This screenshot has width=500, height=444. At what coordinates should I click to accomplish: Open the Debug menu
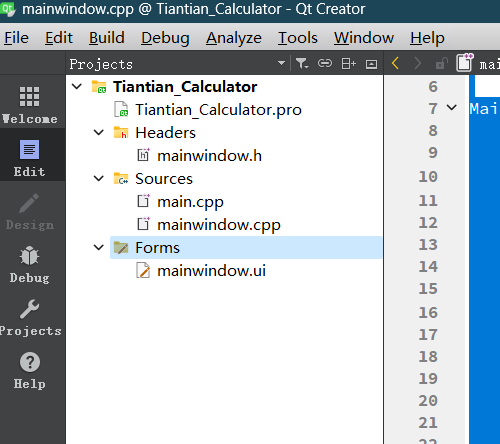165,37
